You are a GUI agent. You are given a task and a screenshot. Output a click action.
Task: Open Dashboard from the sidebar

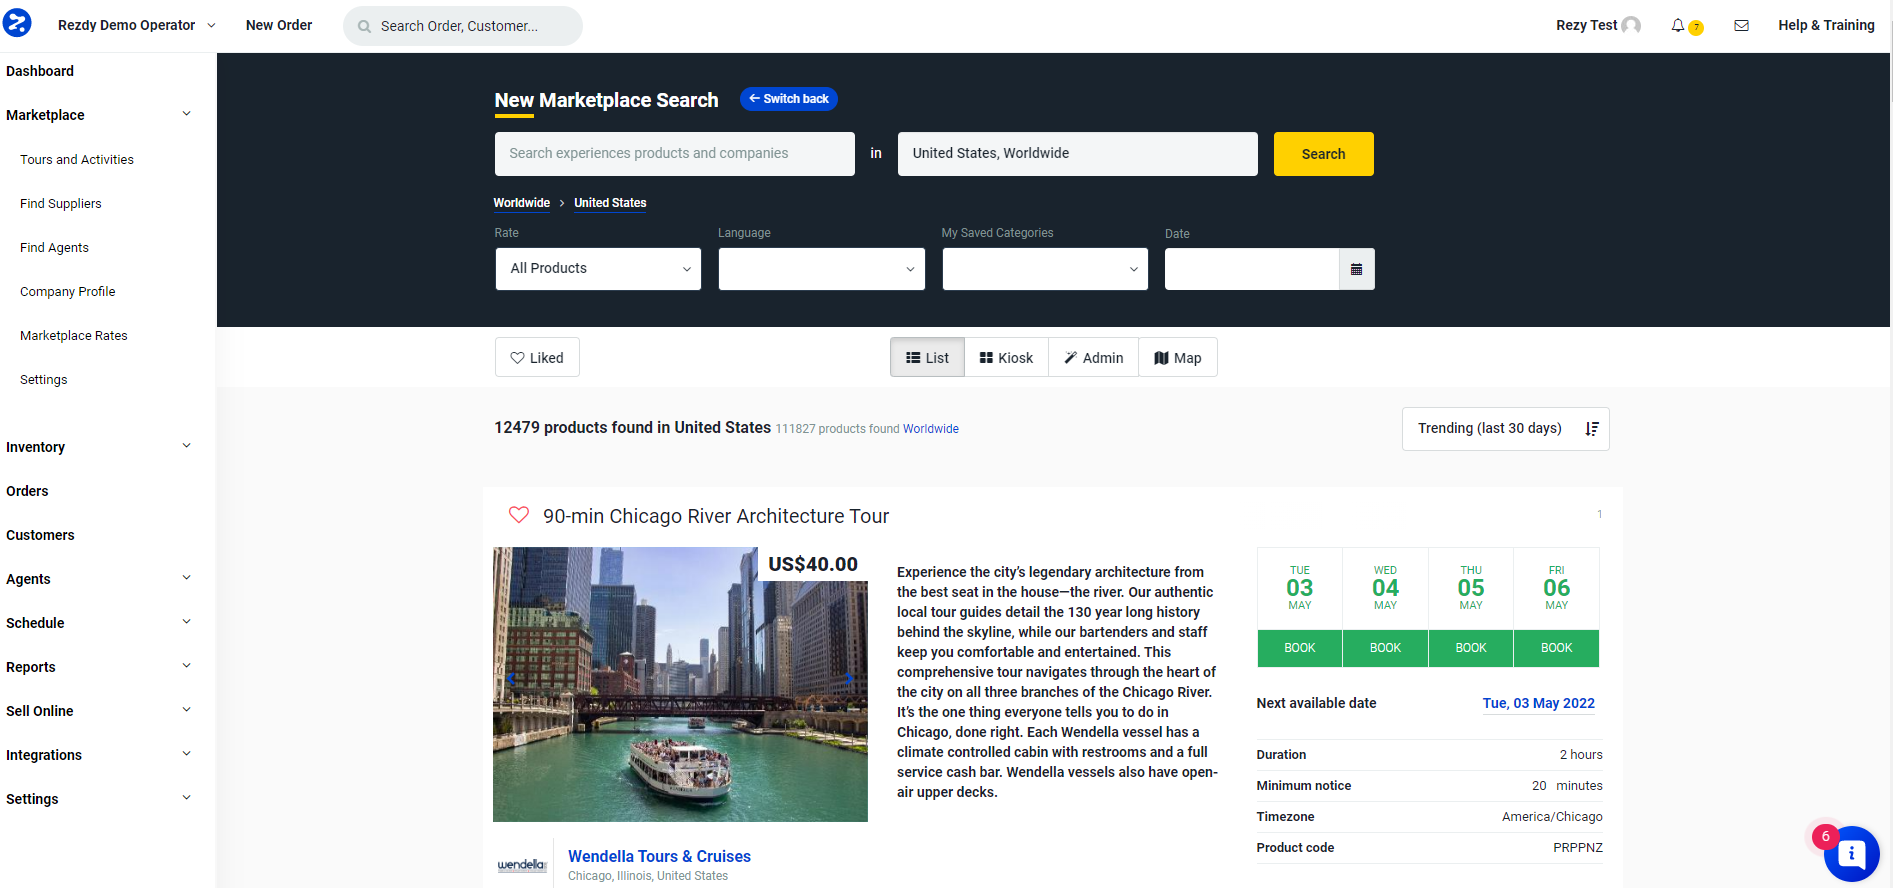point(40,71)
